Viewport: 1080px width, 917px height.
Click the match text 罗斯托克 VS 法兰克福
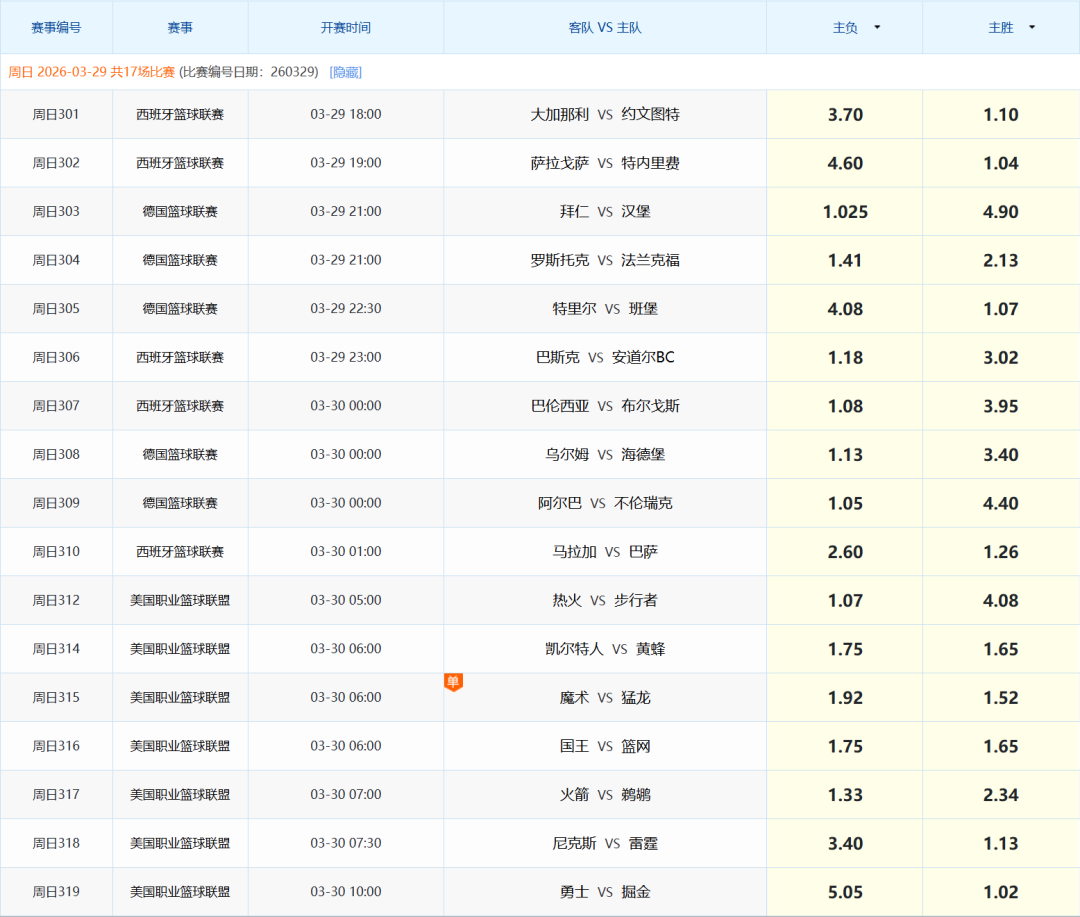pyautogui.click(x=605, y=260)
